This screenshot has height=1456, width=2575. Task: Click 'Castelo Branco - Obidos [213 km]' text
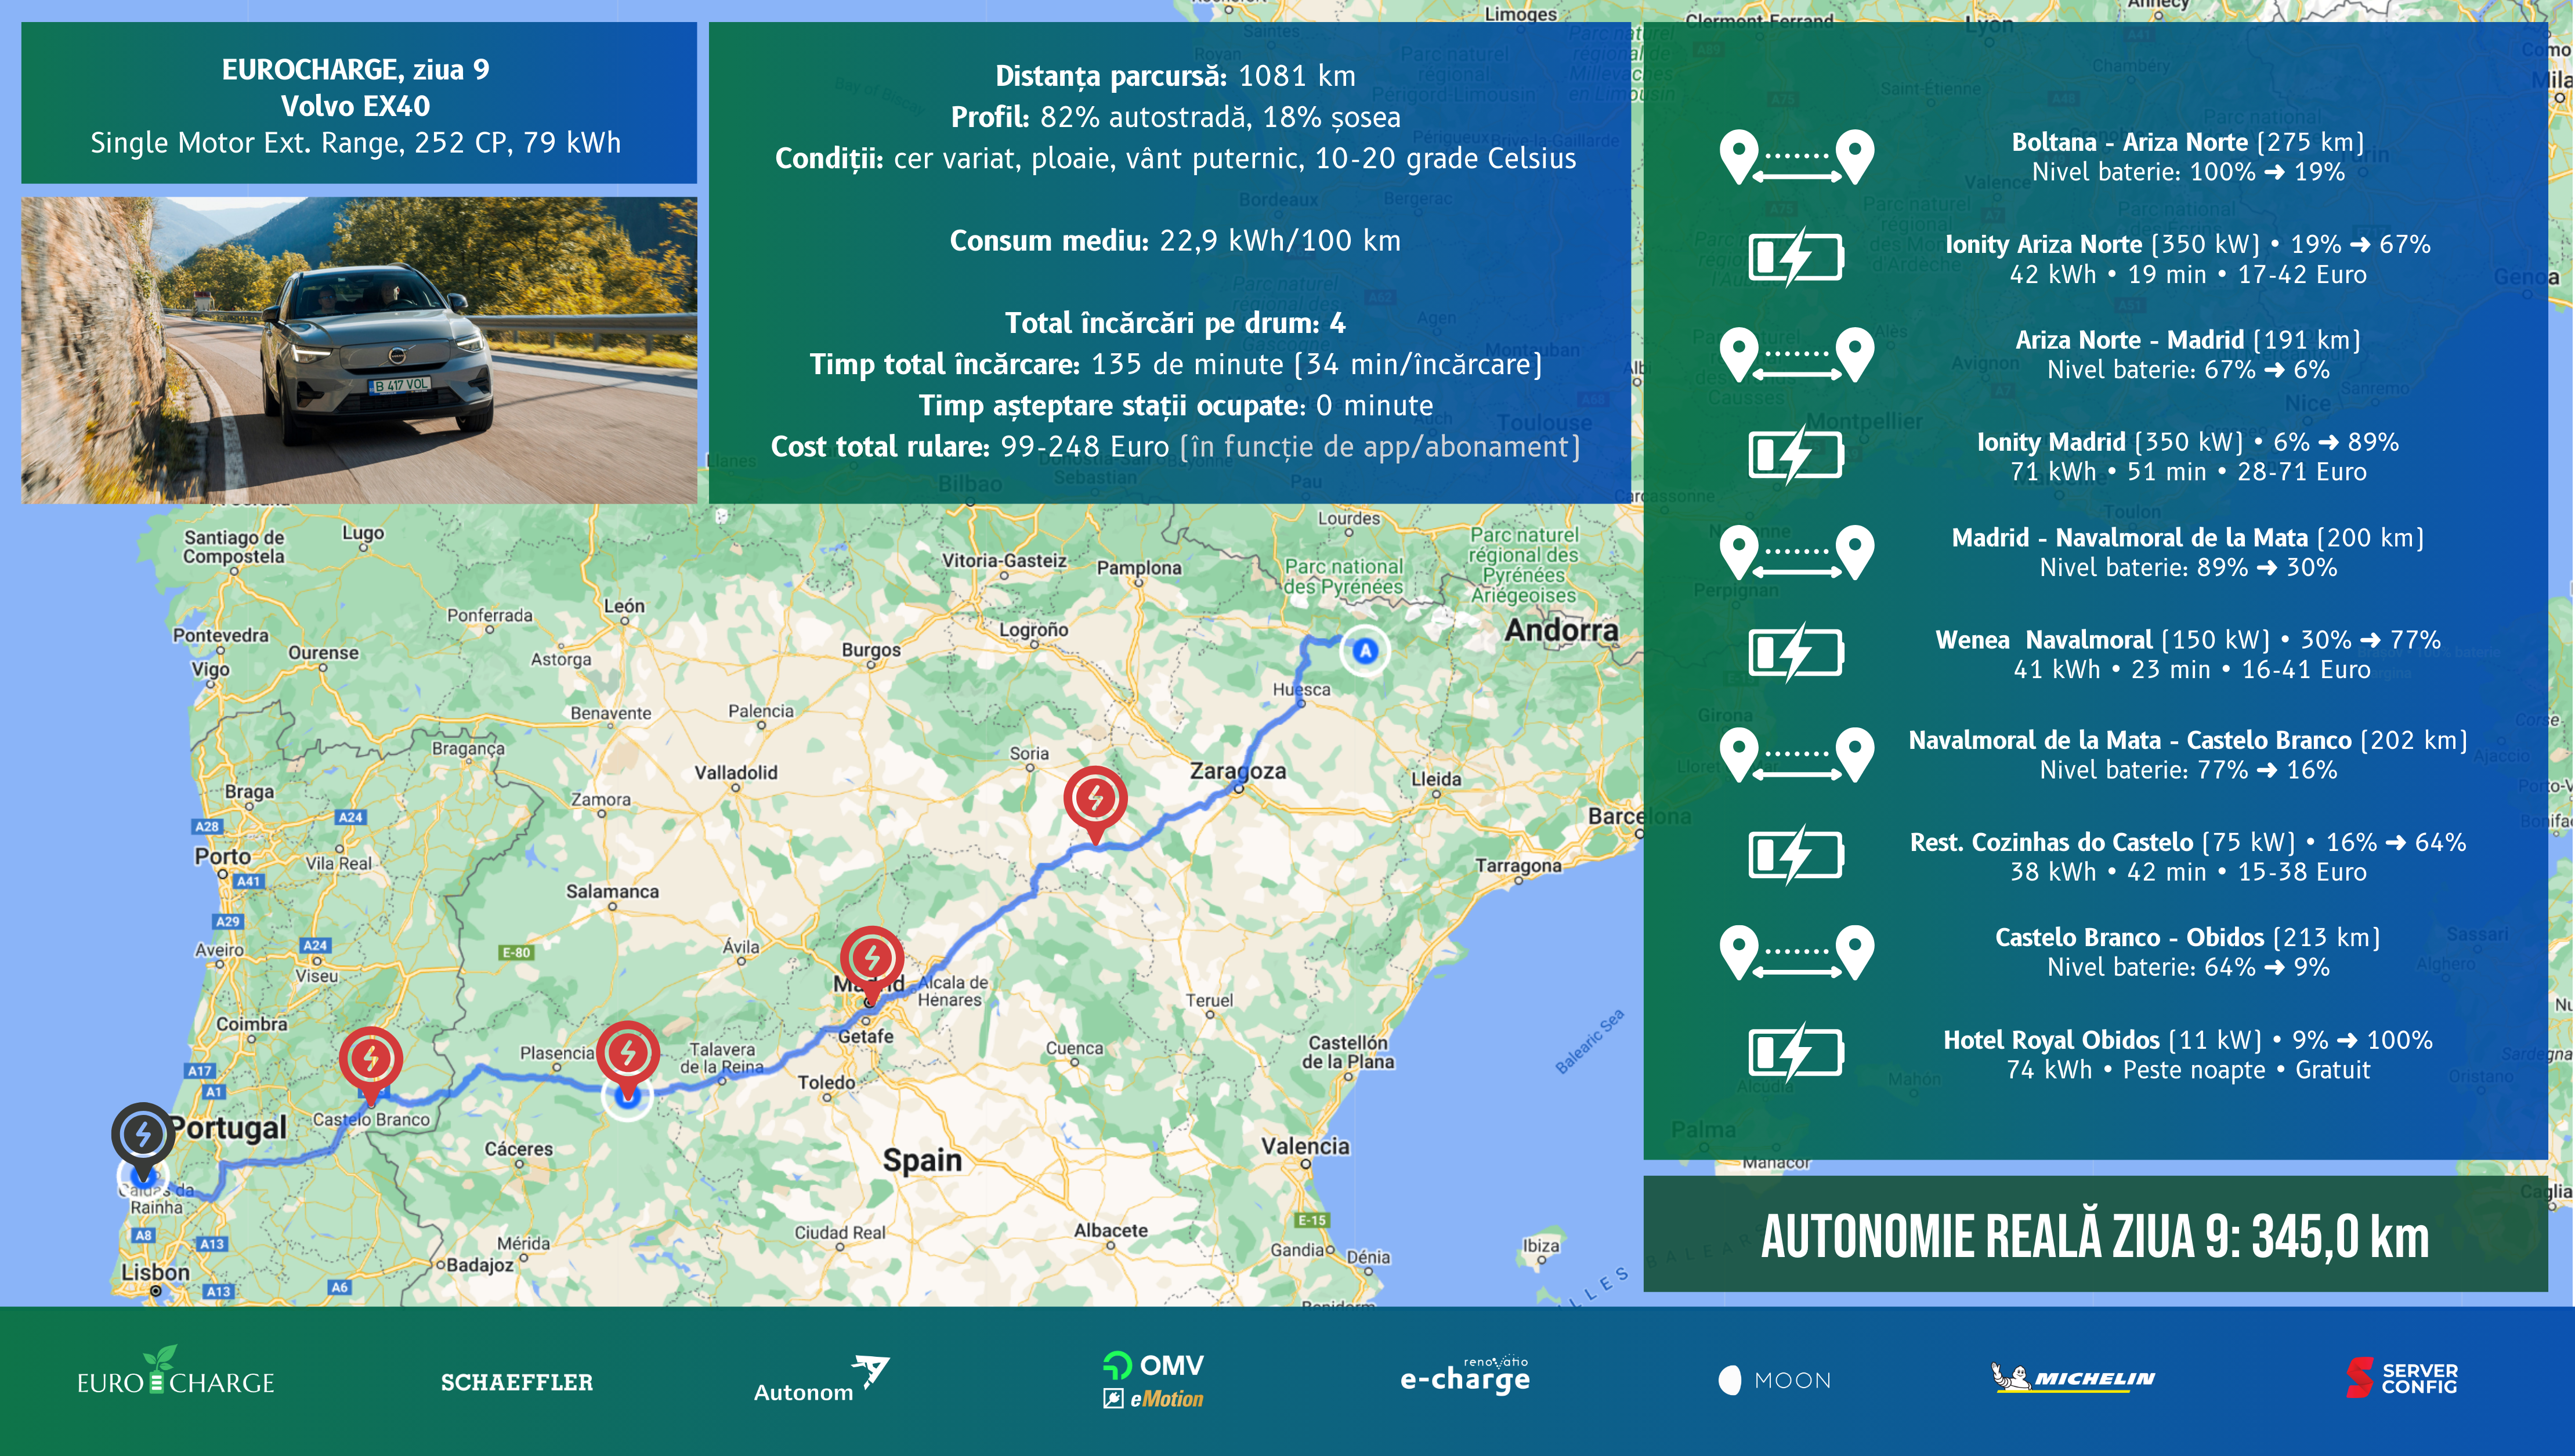[x=2188, y=937]
